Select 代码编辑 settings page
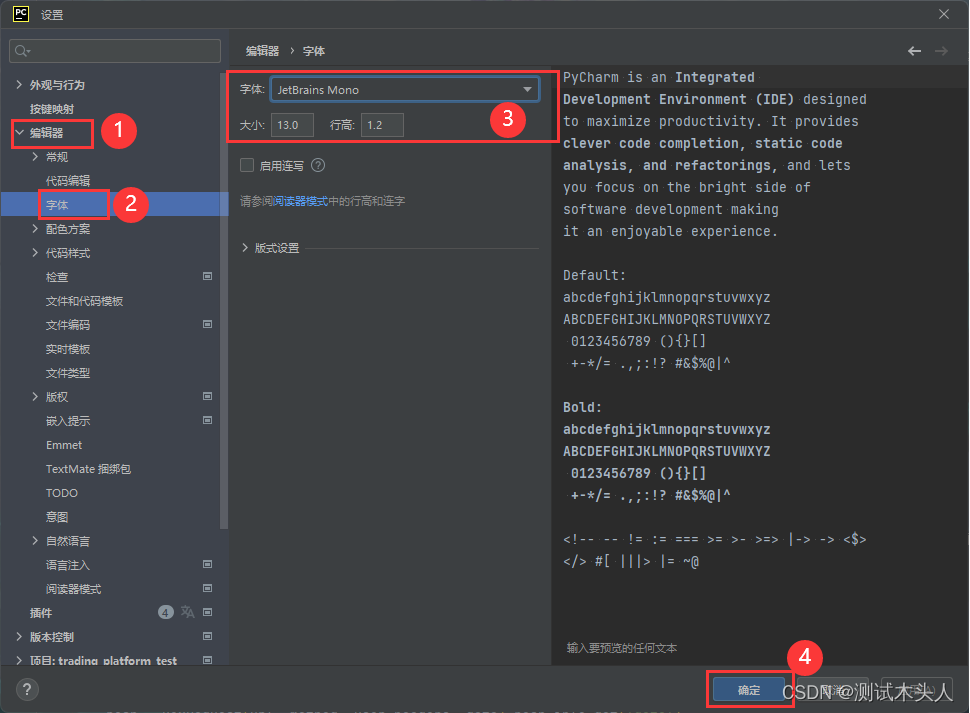 pos(68,181)
